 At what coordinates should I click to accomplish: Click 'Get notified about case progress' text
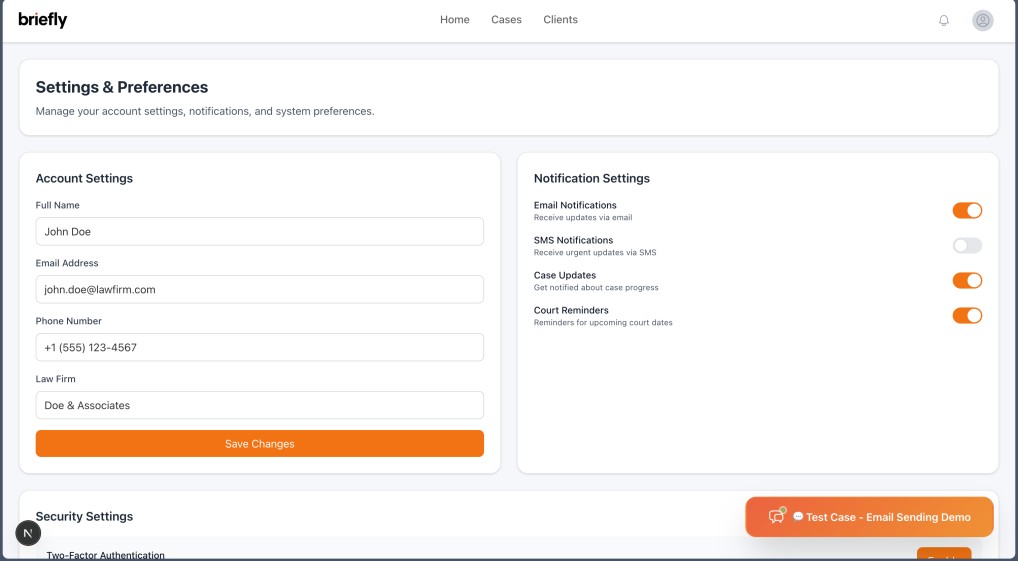pyautogui.click(x=596, y=288)
